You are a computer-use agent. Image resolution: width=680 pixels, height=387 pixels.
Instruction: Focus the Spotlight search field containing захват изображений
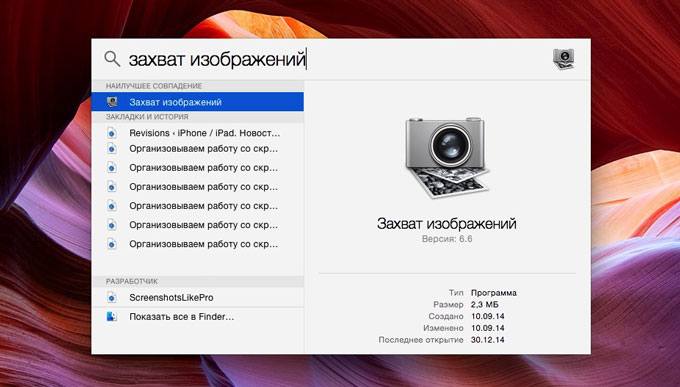[218, 59]
